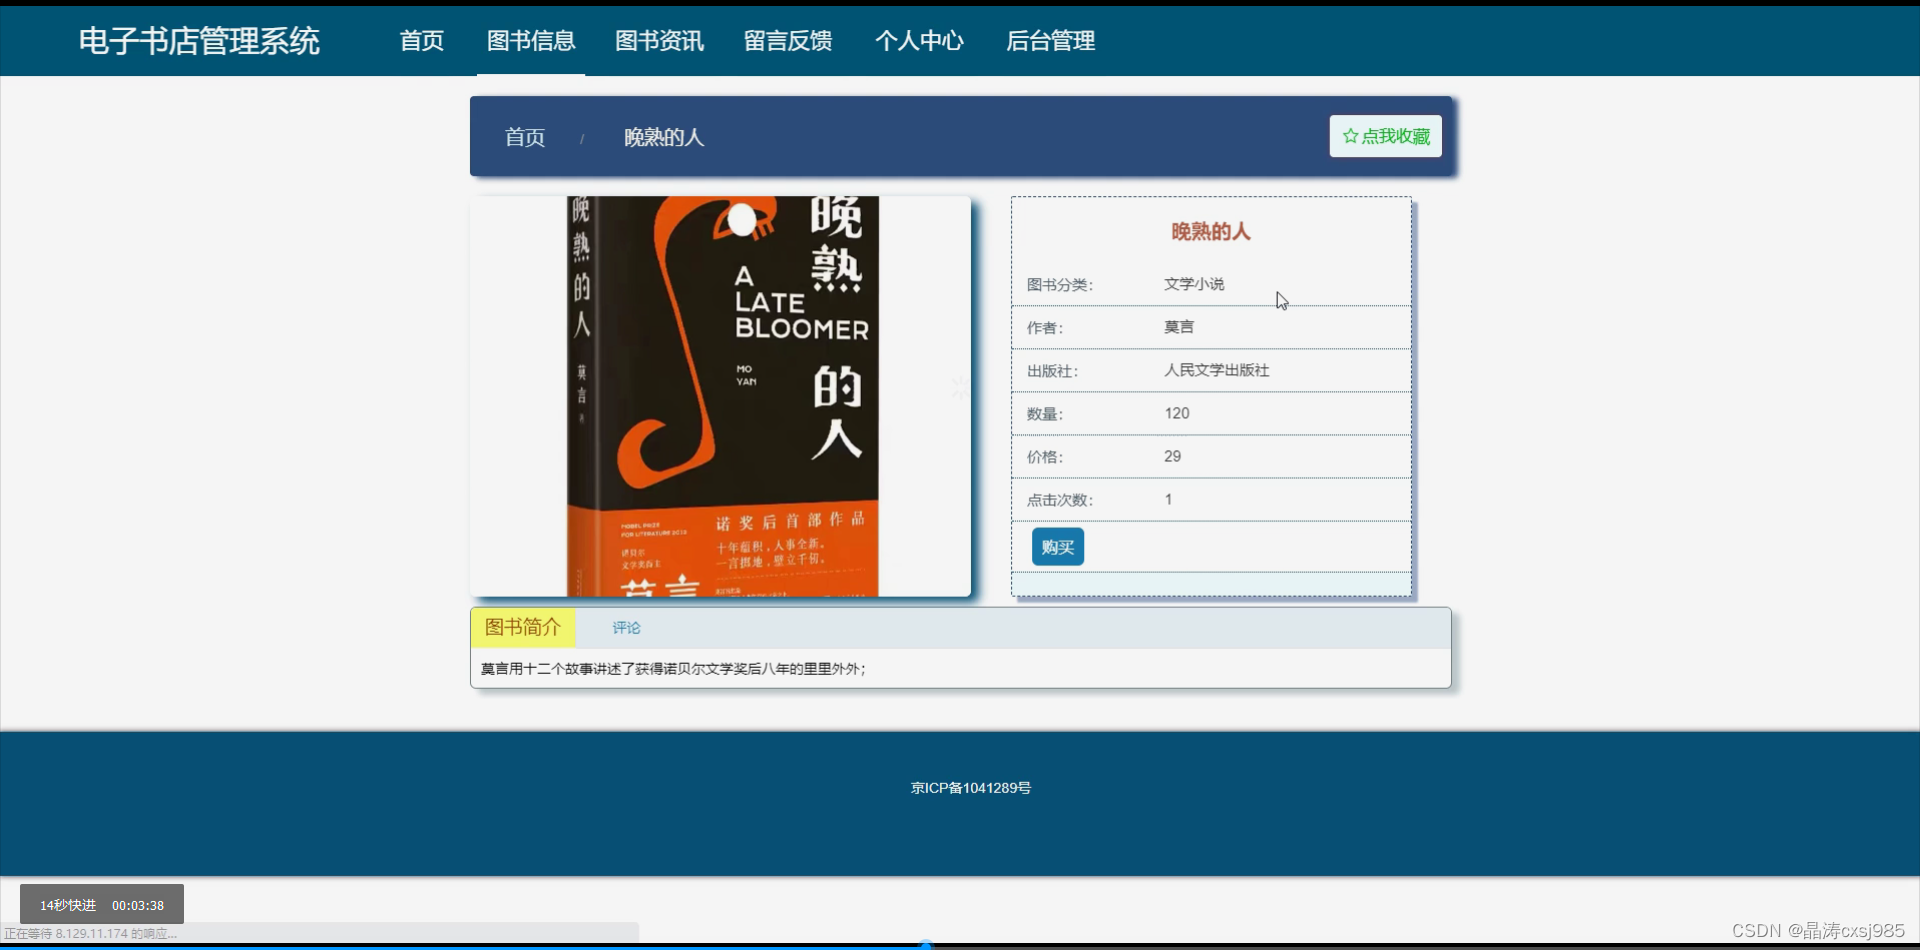Switch to the 个人中心 personal center
Viewport: 1920px width, 950px height.
(x=919, y=41)
